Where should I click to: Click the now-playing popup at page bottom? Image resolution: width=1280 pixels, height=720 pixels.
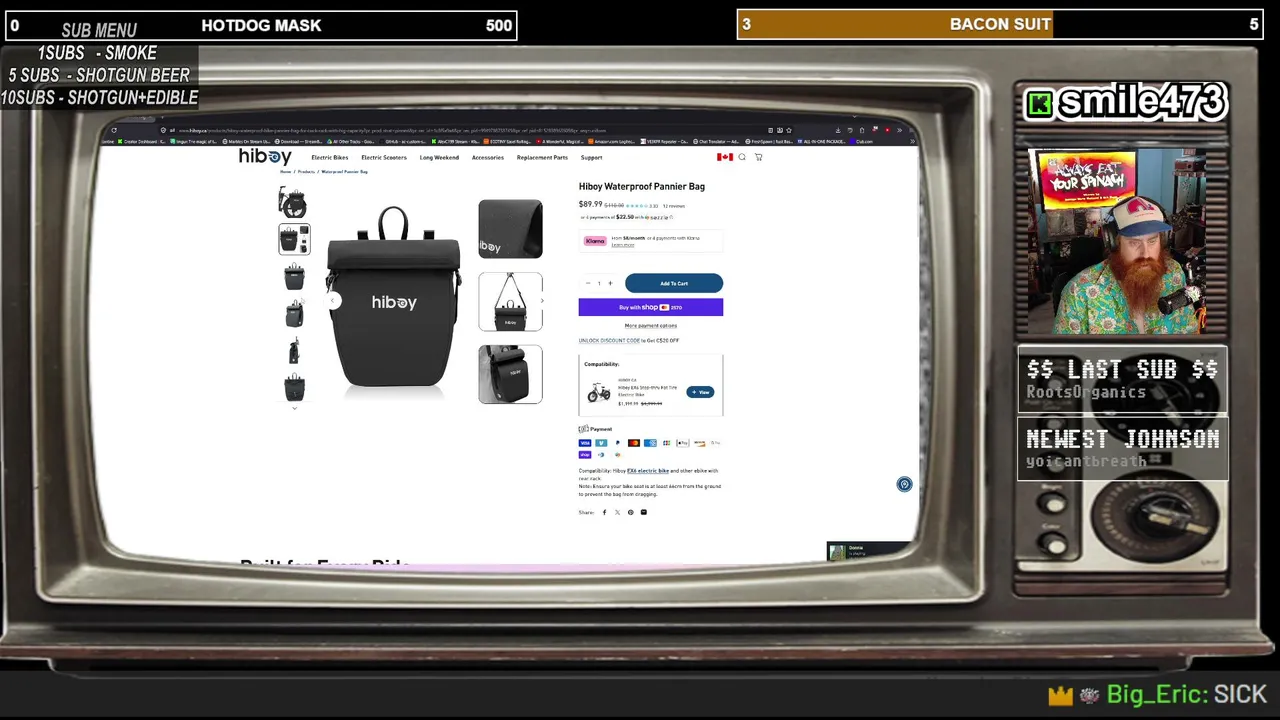[868, 552]
